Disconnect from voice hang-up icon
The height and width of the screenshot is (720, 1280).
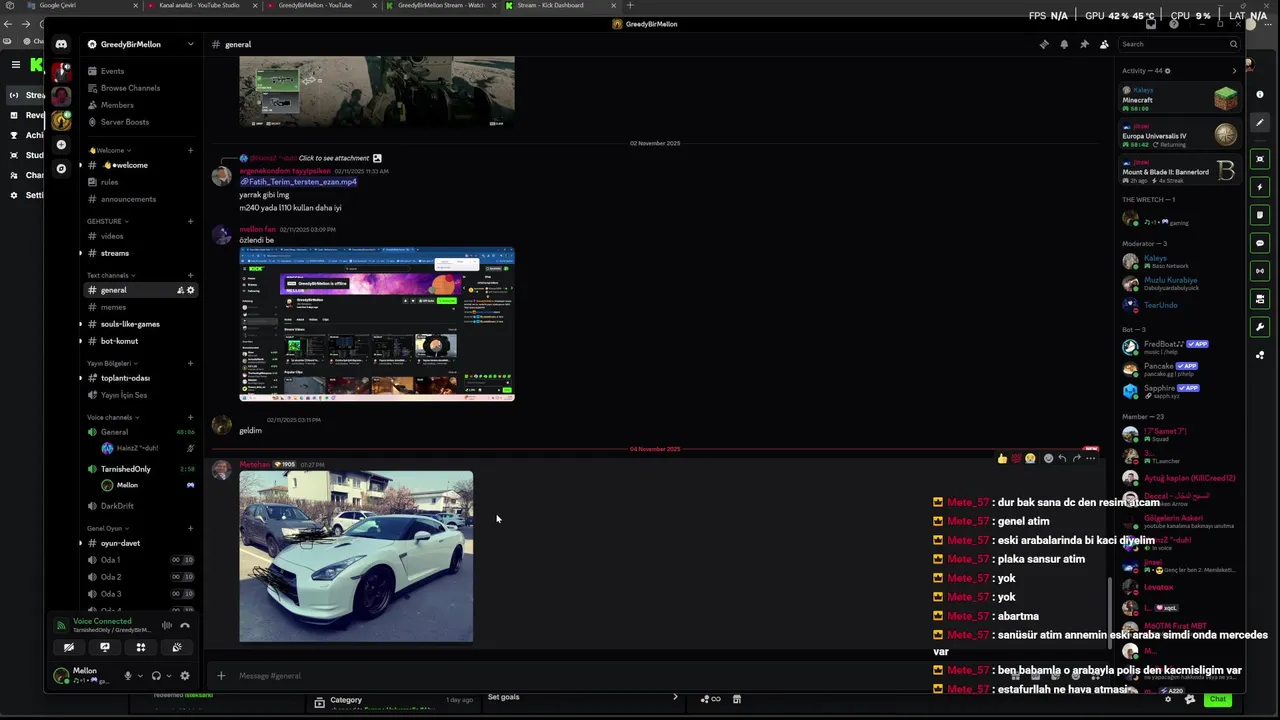[185, 626]
